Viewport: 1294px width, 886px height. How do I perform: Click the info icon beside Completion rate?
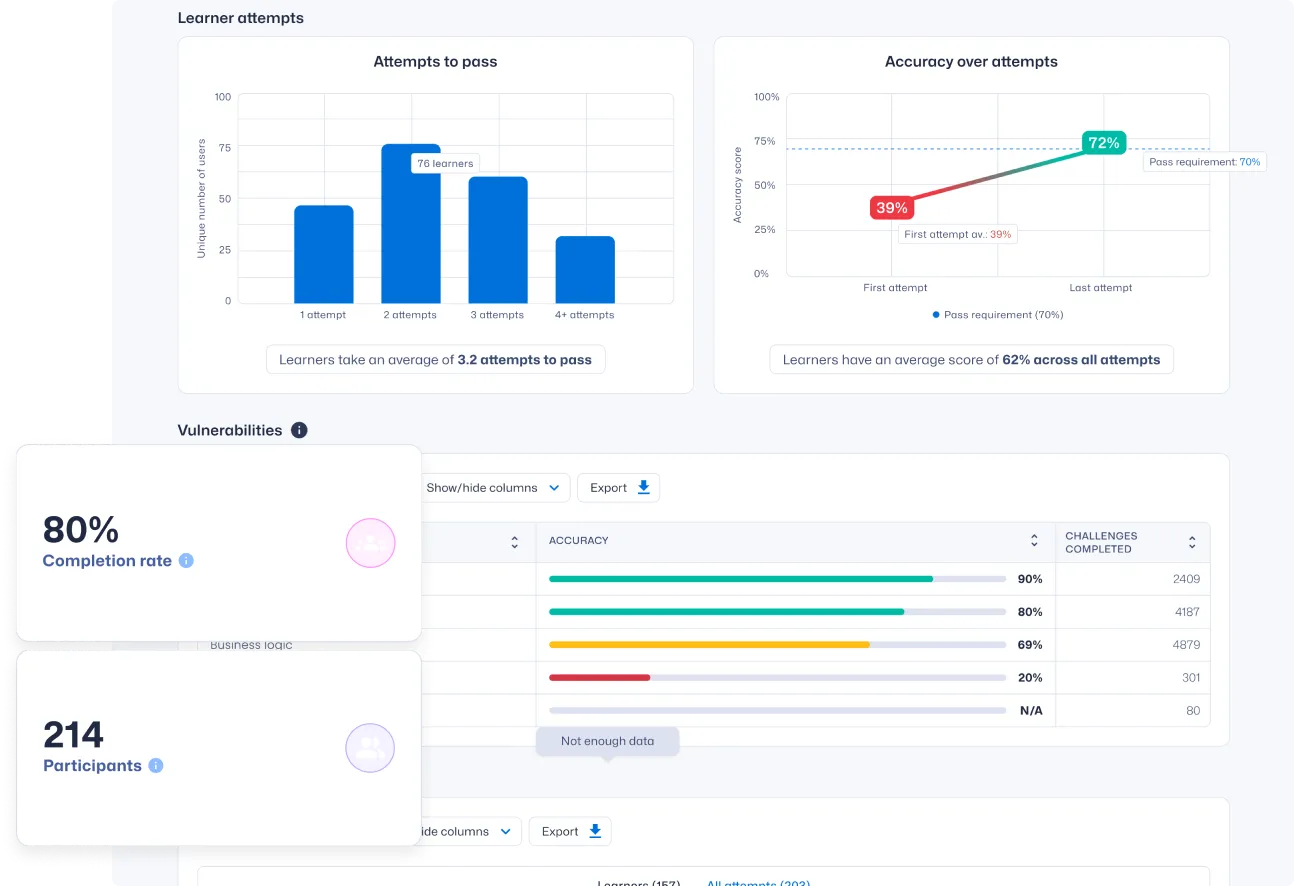click(x=185, y=561)
